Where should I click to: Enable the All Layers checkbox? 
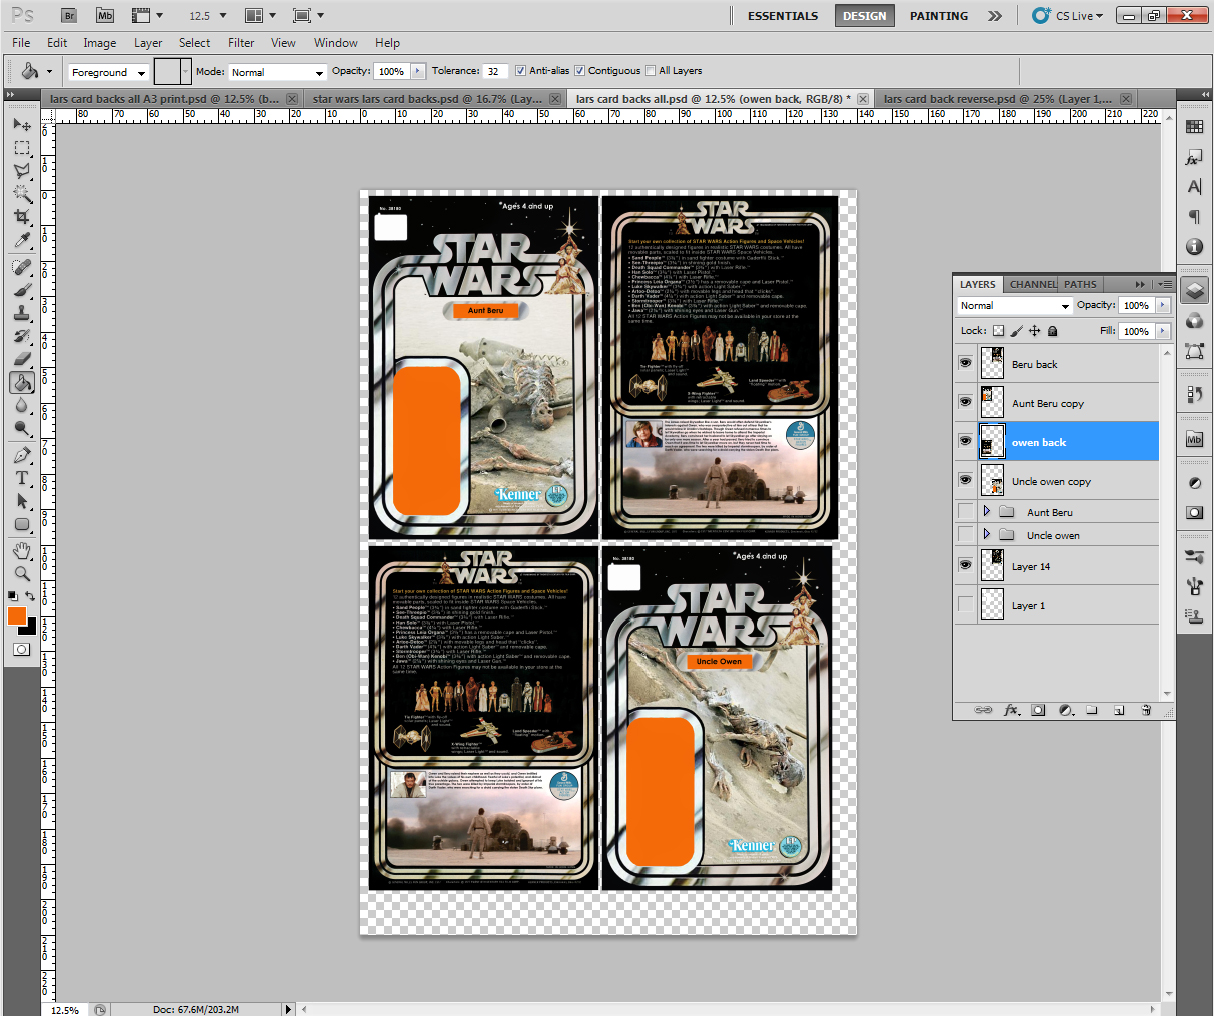click(651, 71)
